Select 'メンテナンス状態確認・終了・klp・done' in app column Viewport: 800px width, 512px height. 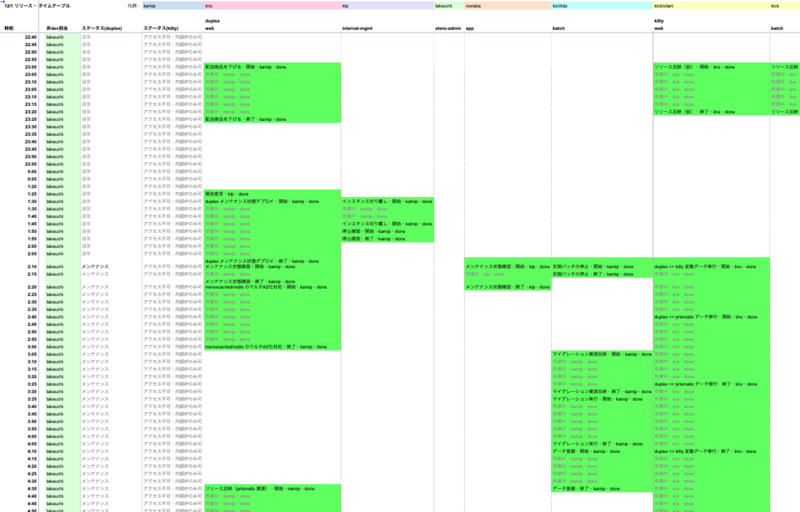(508, 287)
